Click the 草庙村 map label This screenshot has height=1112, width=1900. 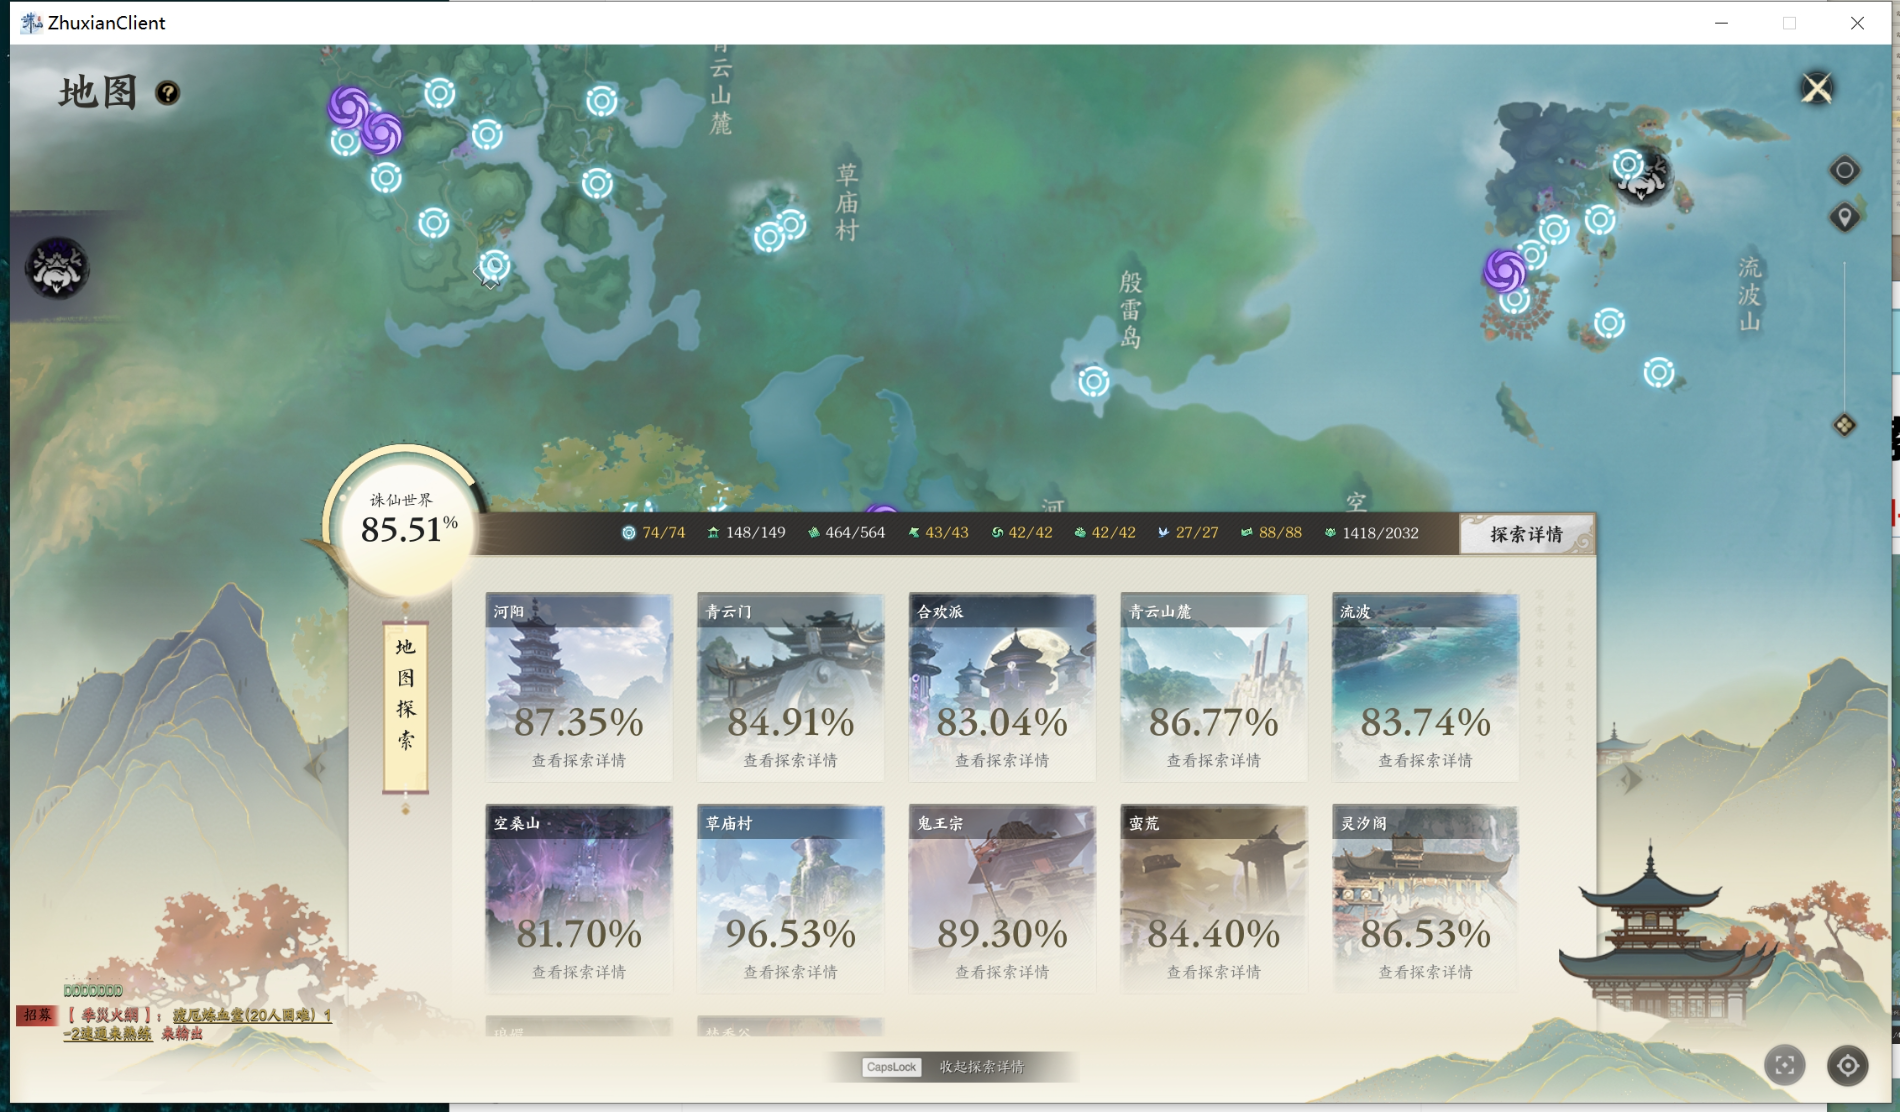[847, 203]
